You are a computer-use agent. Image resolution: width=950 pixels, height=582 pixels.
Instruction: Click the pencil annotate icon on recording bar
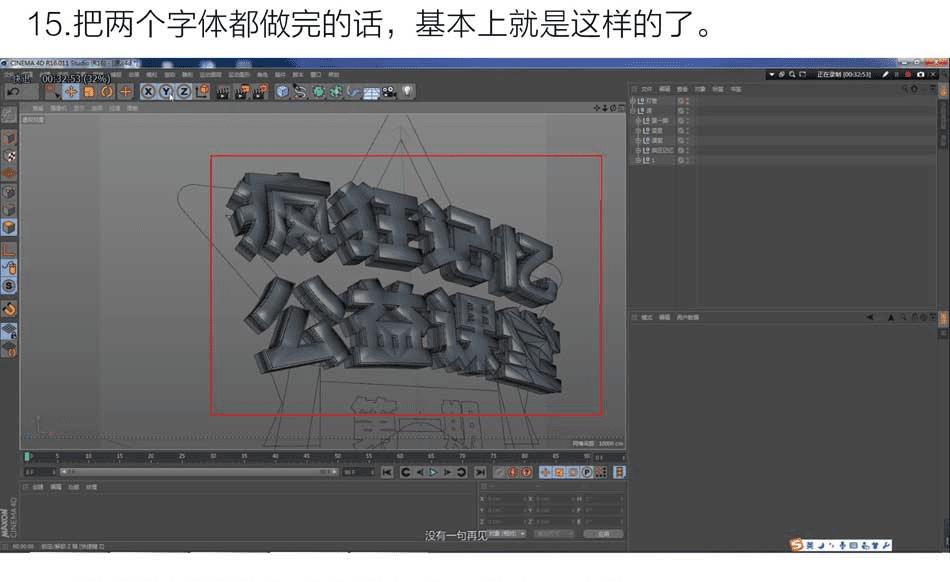coord(885,74)
